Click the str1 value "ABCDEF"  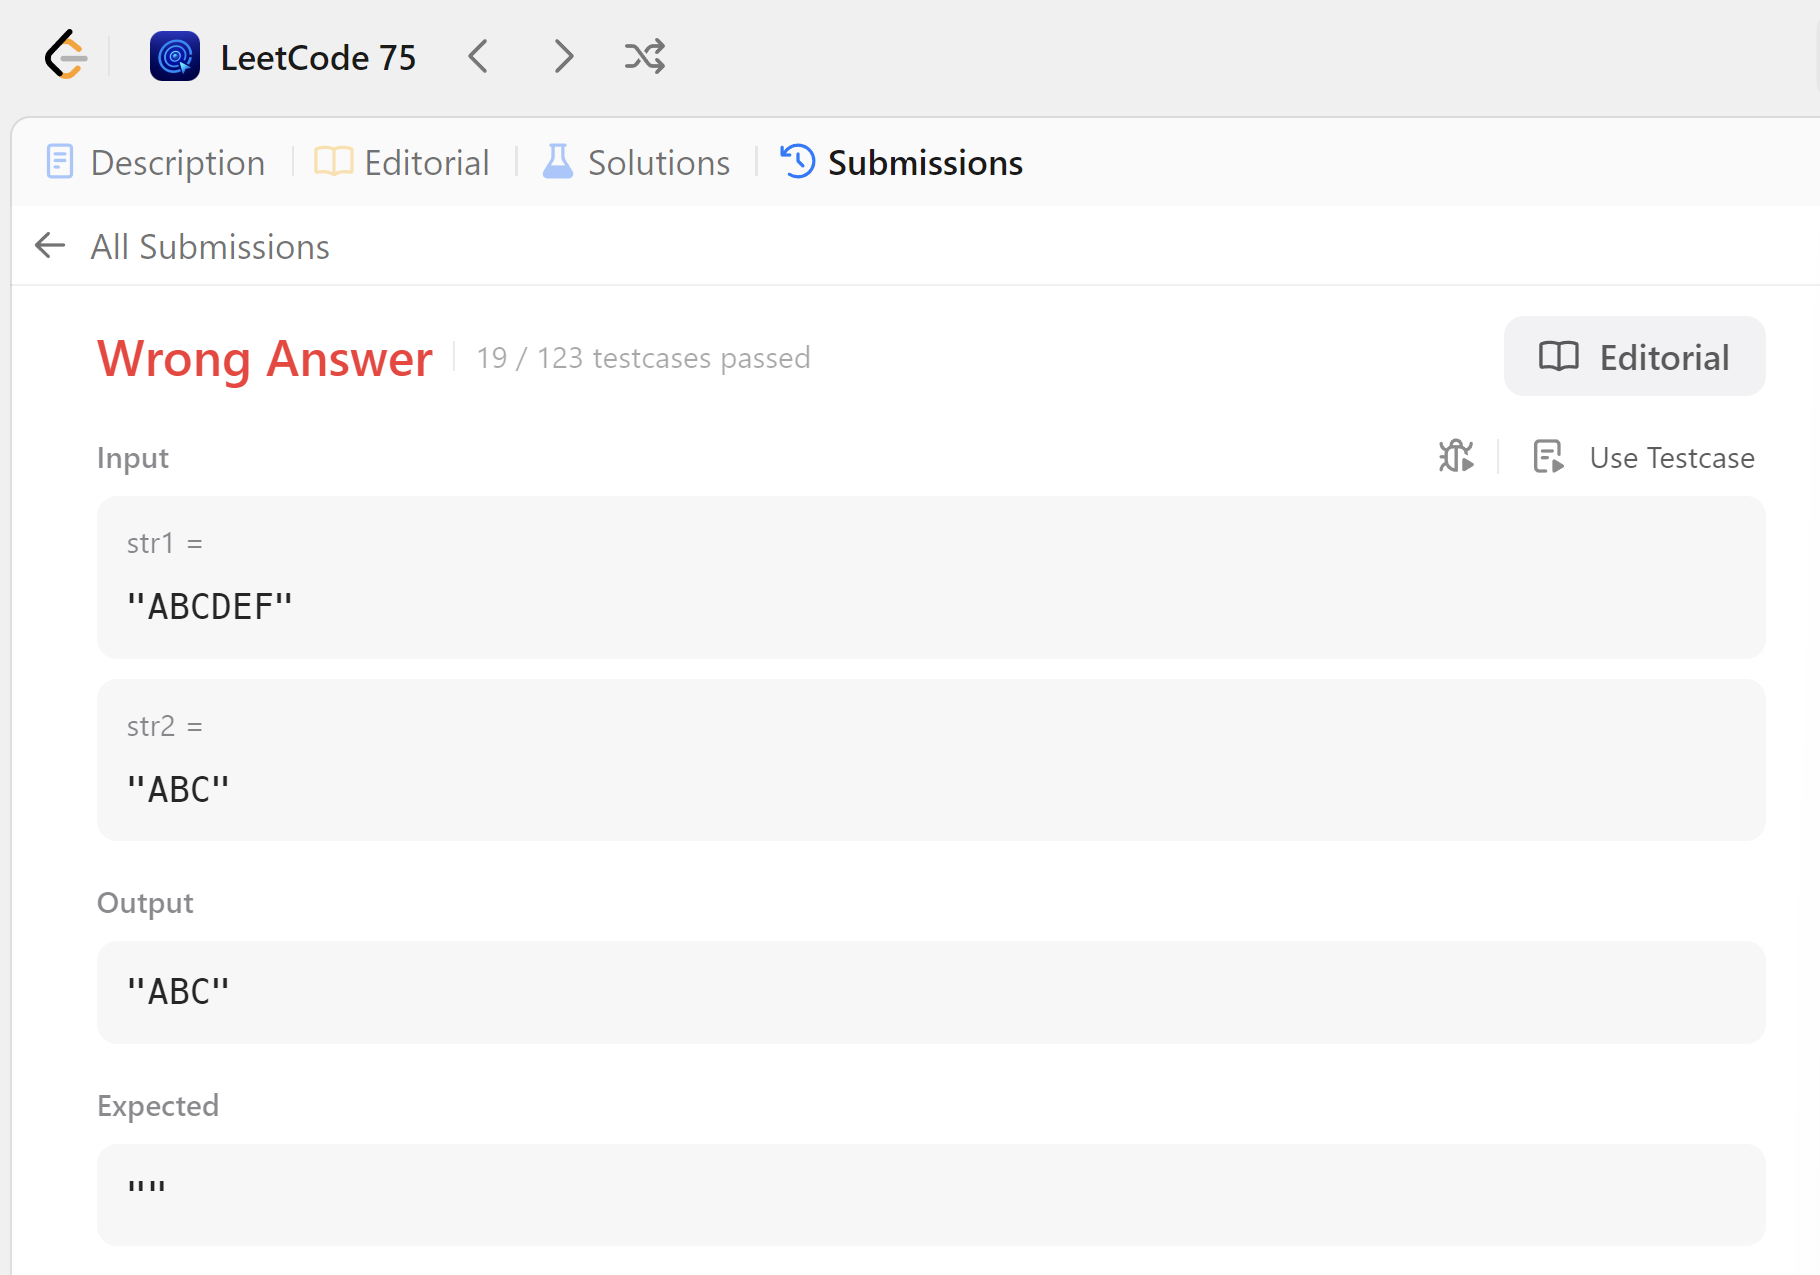(x=210, y=606)
